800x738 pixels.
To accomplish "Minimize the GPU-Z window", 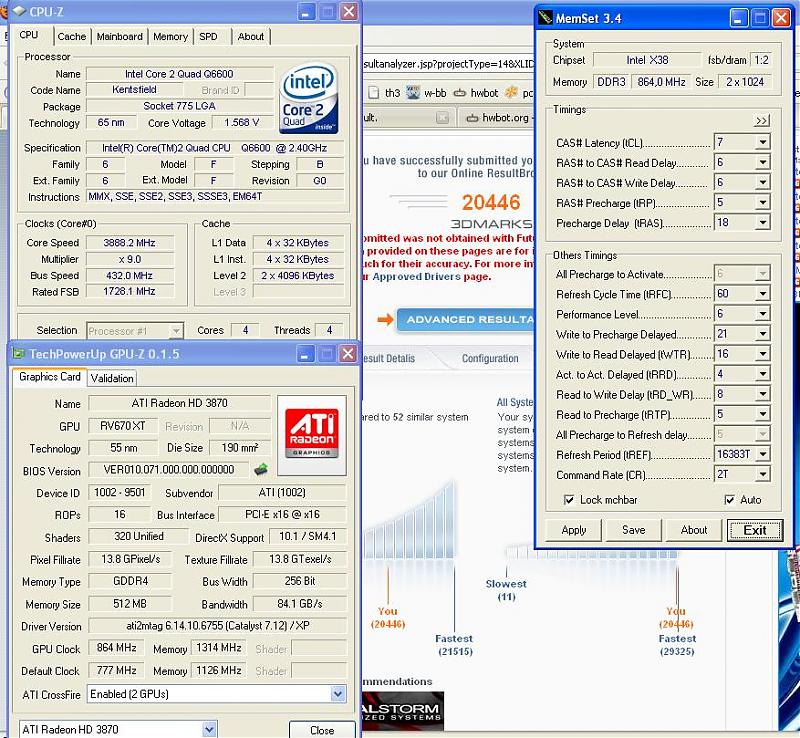I will click(306, 354).
